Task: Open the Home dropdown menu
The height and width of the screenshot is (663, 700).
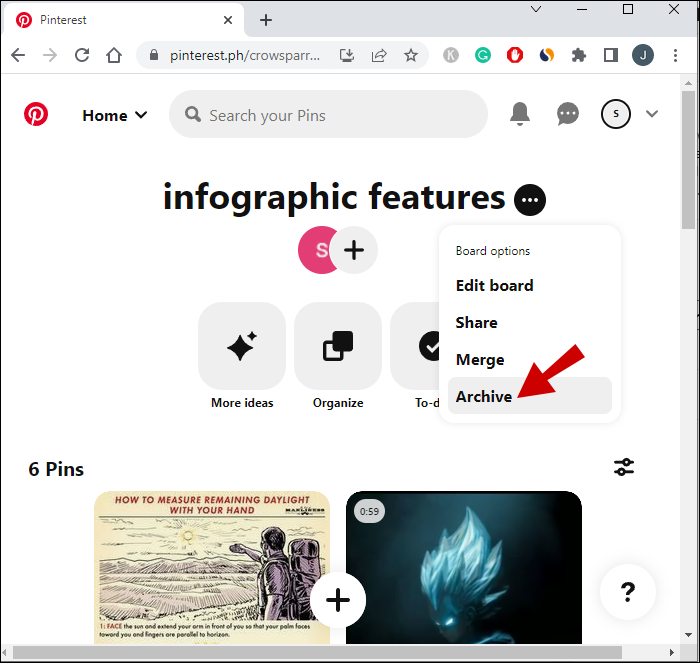Action: click(x=115, y=116)
